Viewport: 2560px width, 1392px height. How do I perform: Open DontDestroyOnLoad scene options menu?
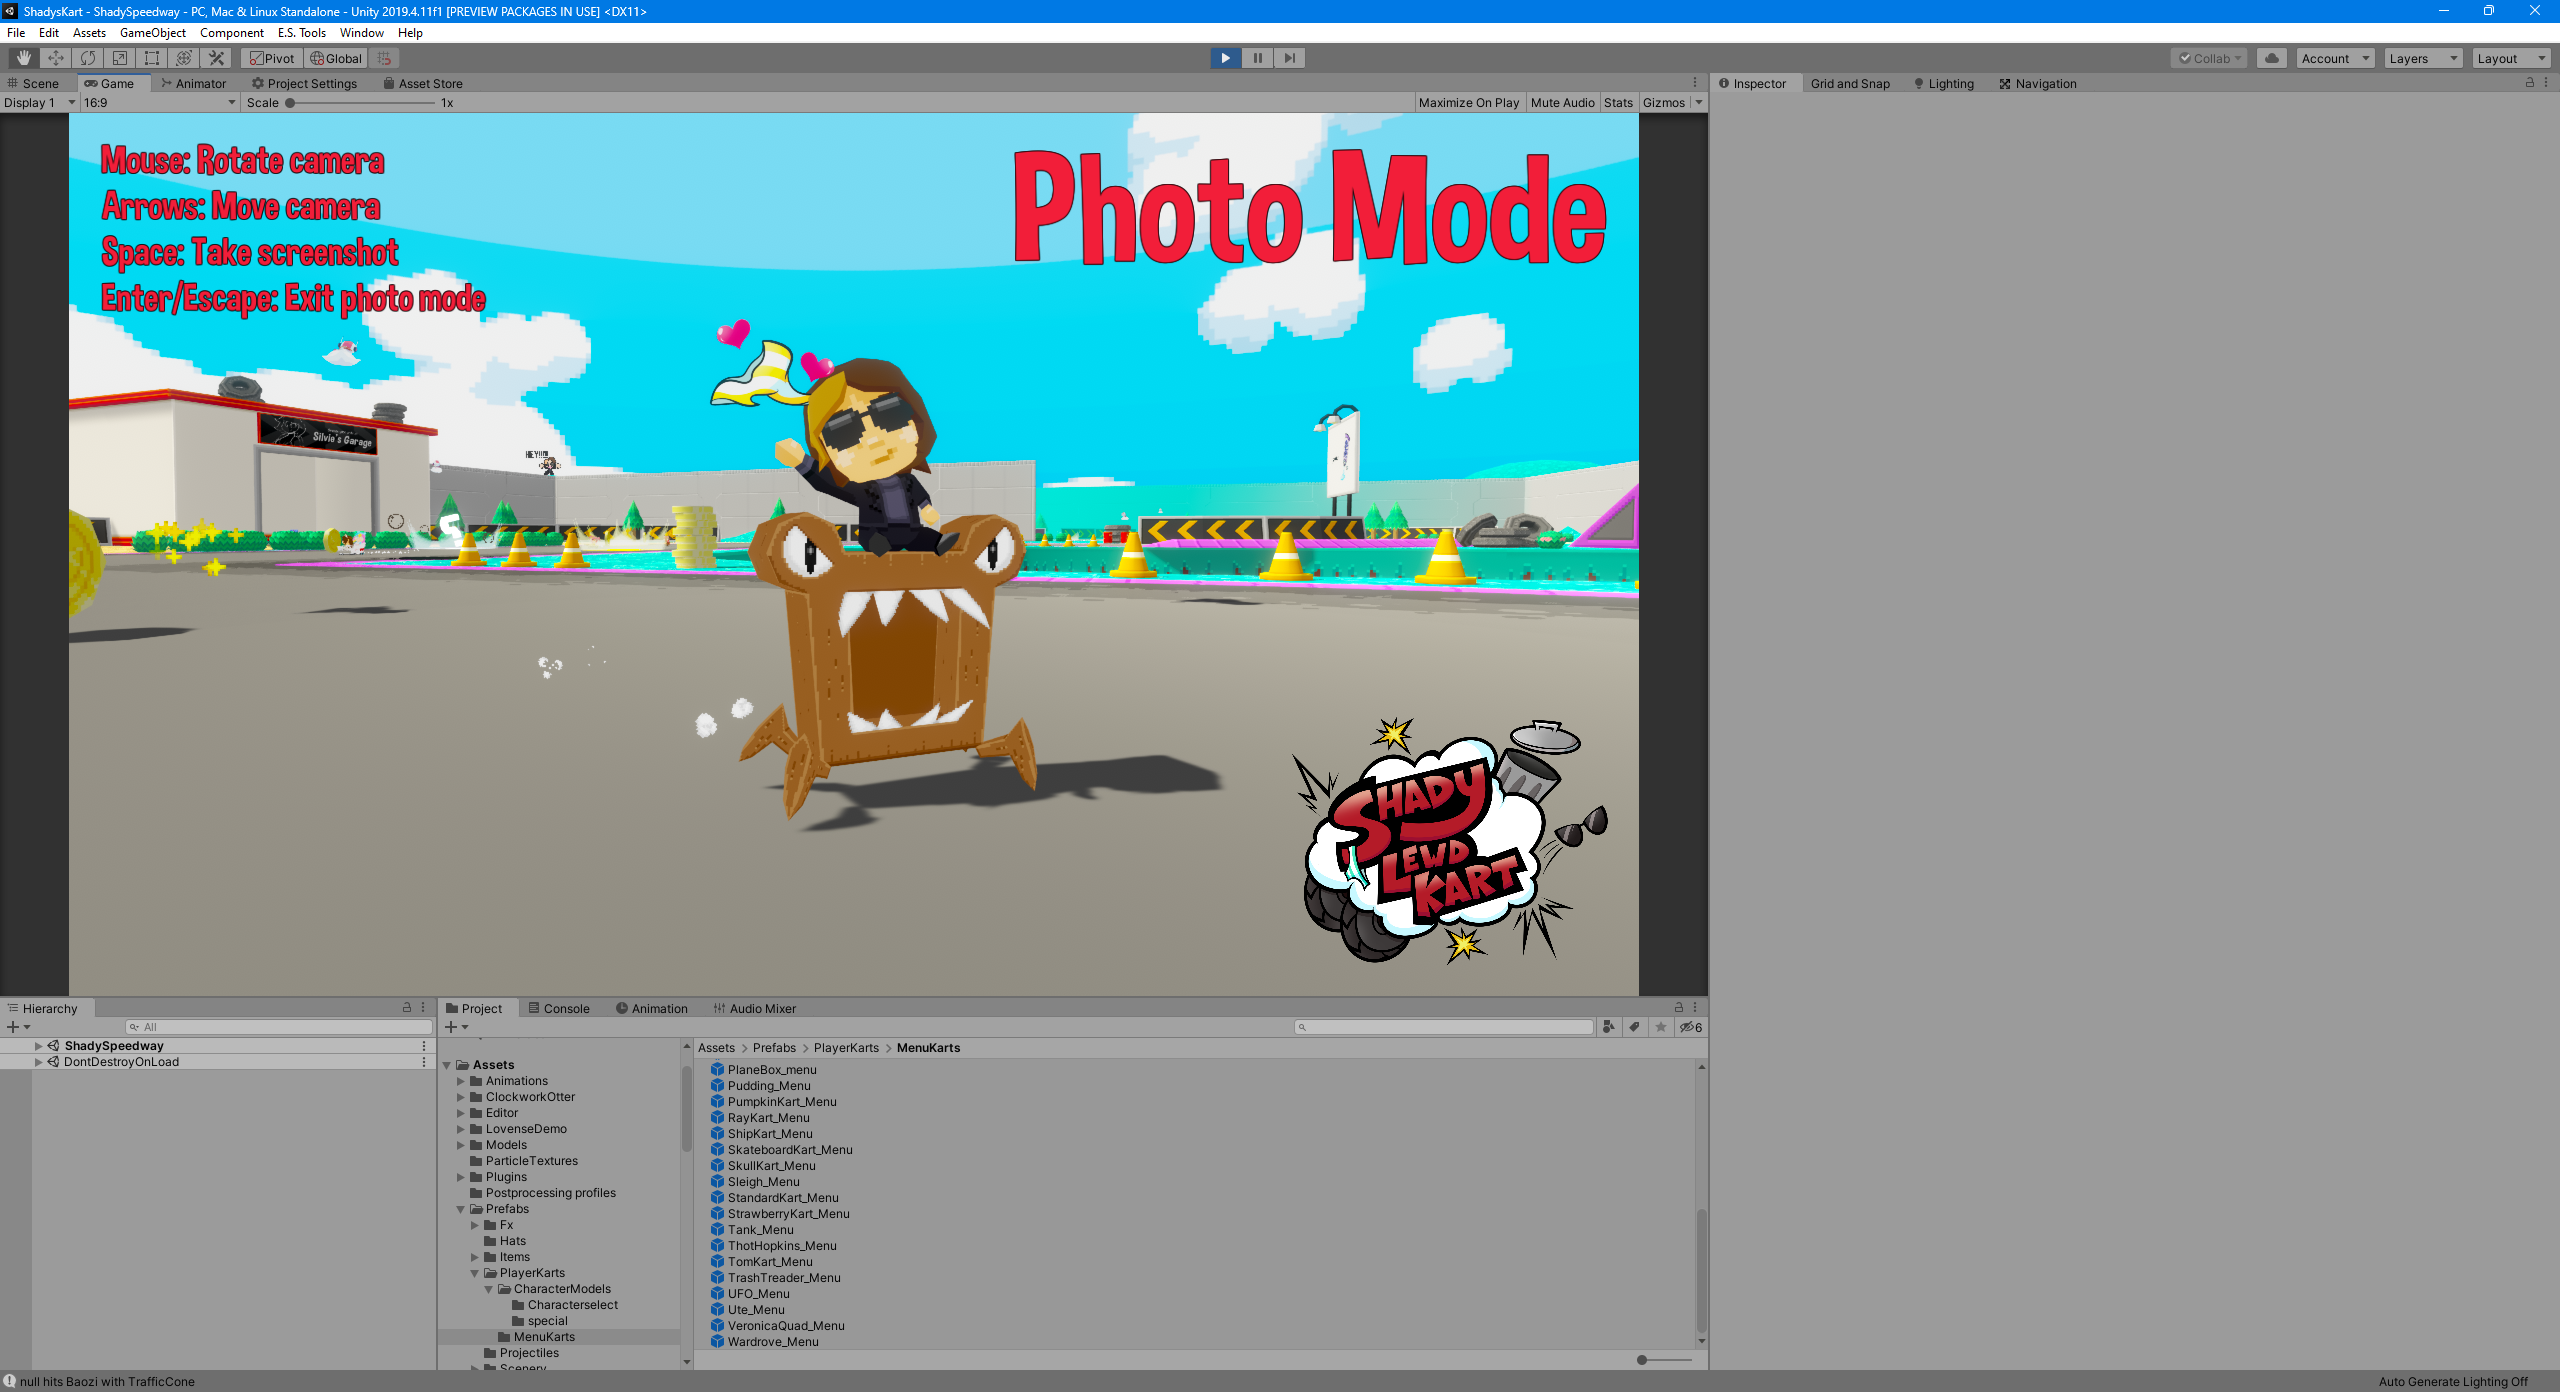pyautogui.click(x=424, y=1062)
